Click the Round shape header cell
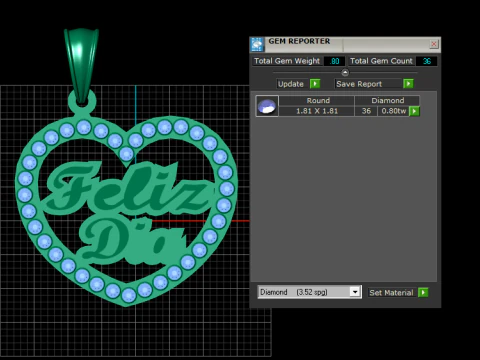This screenshot has width=480, height=360. coord(317,101)
